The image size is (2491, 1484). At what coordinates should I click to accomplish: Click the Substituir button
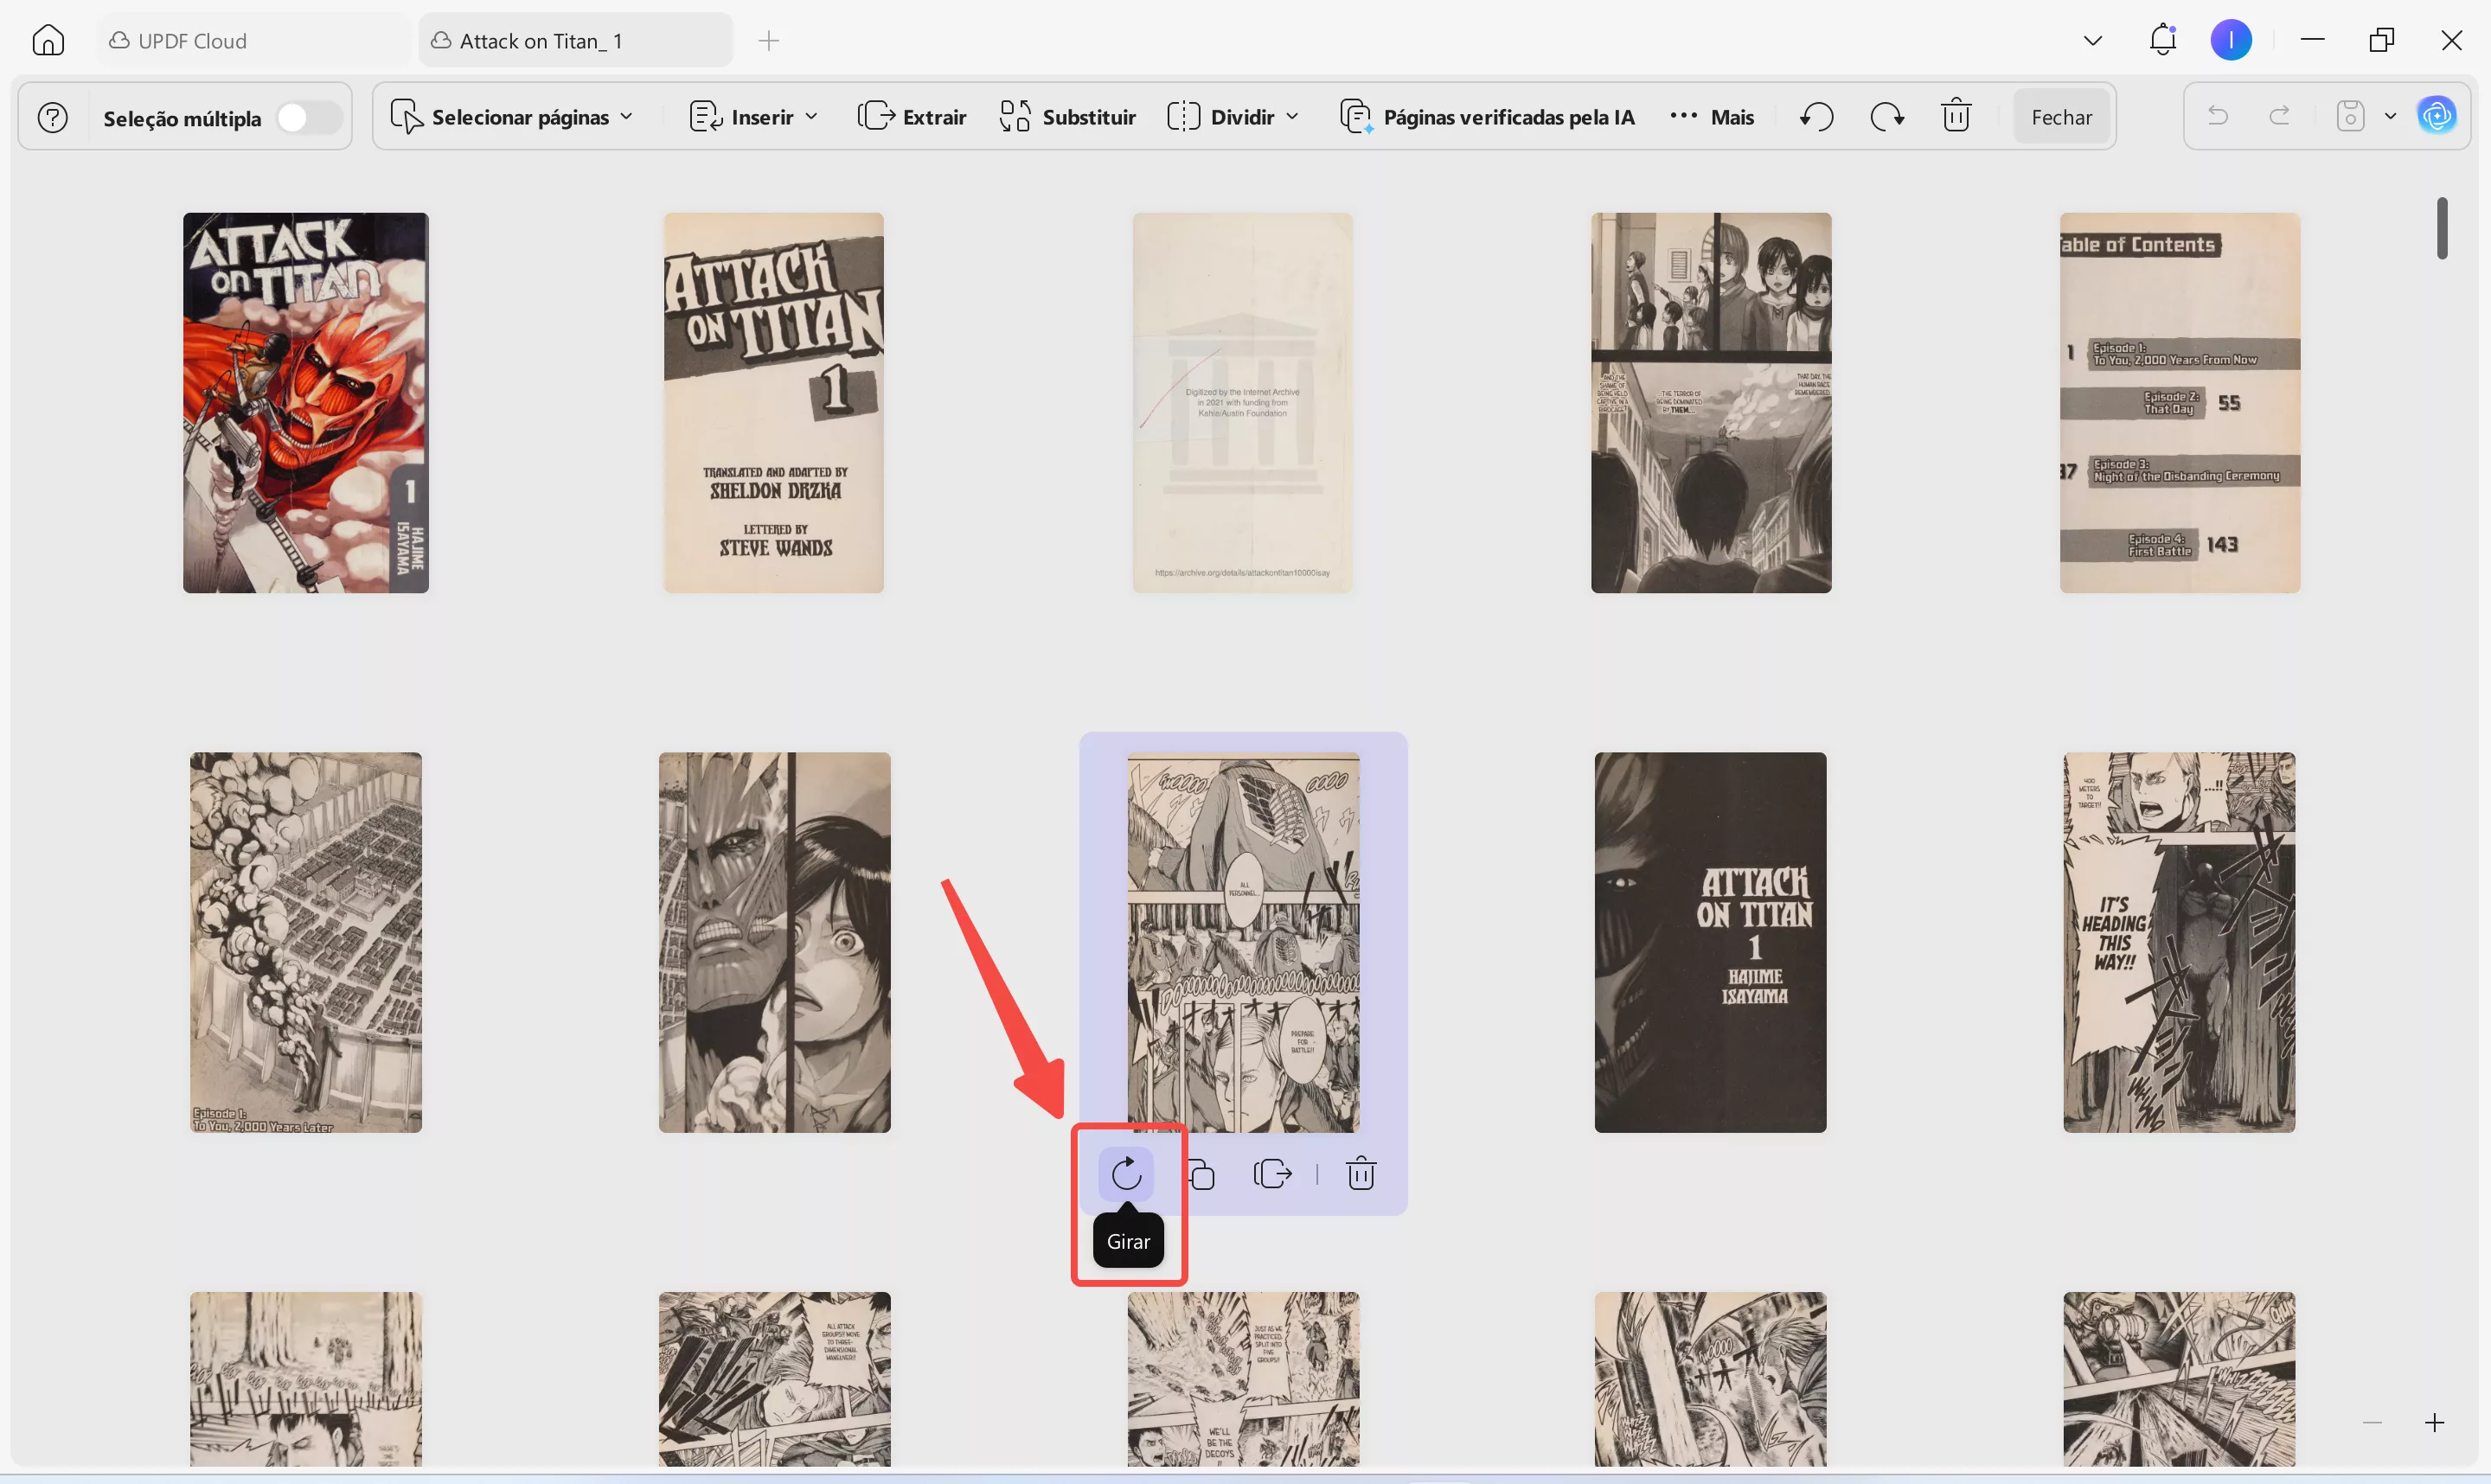[x=1068, y=117]
